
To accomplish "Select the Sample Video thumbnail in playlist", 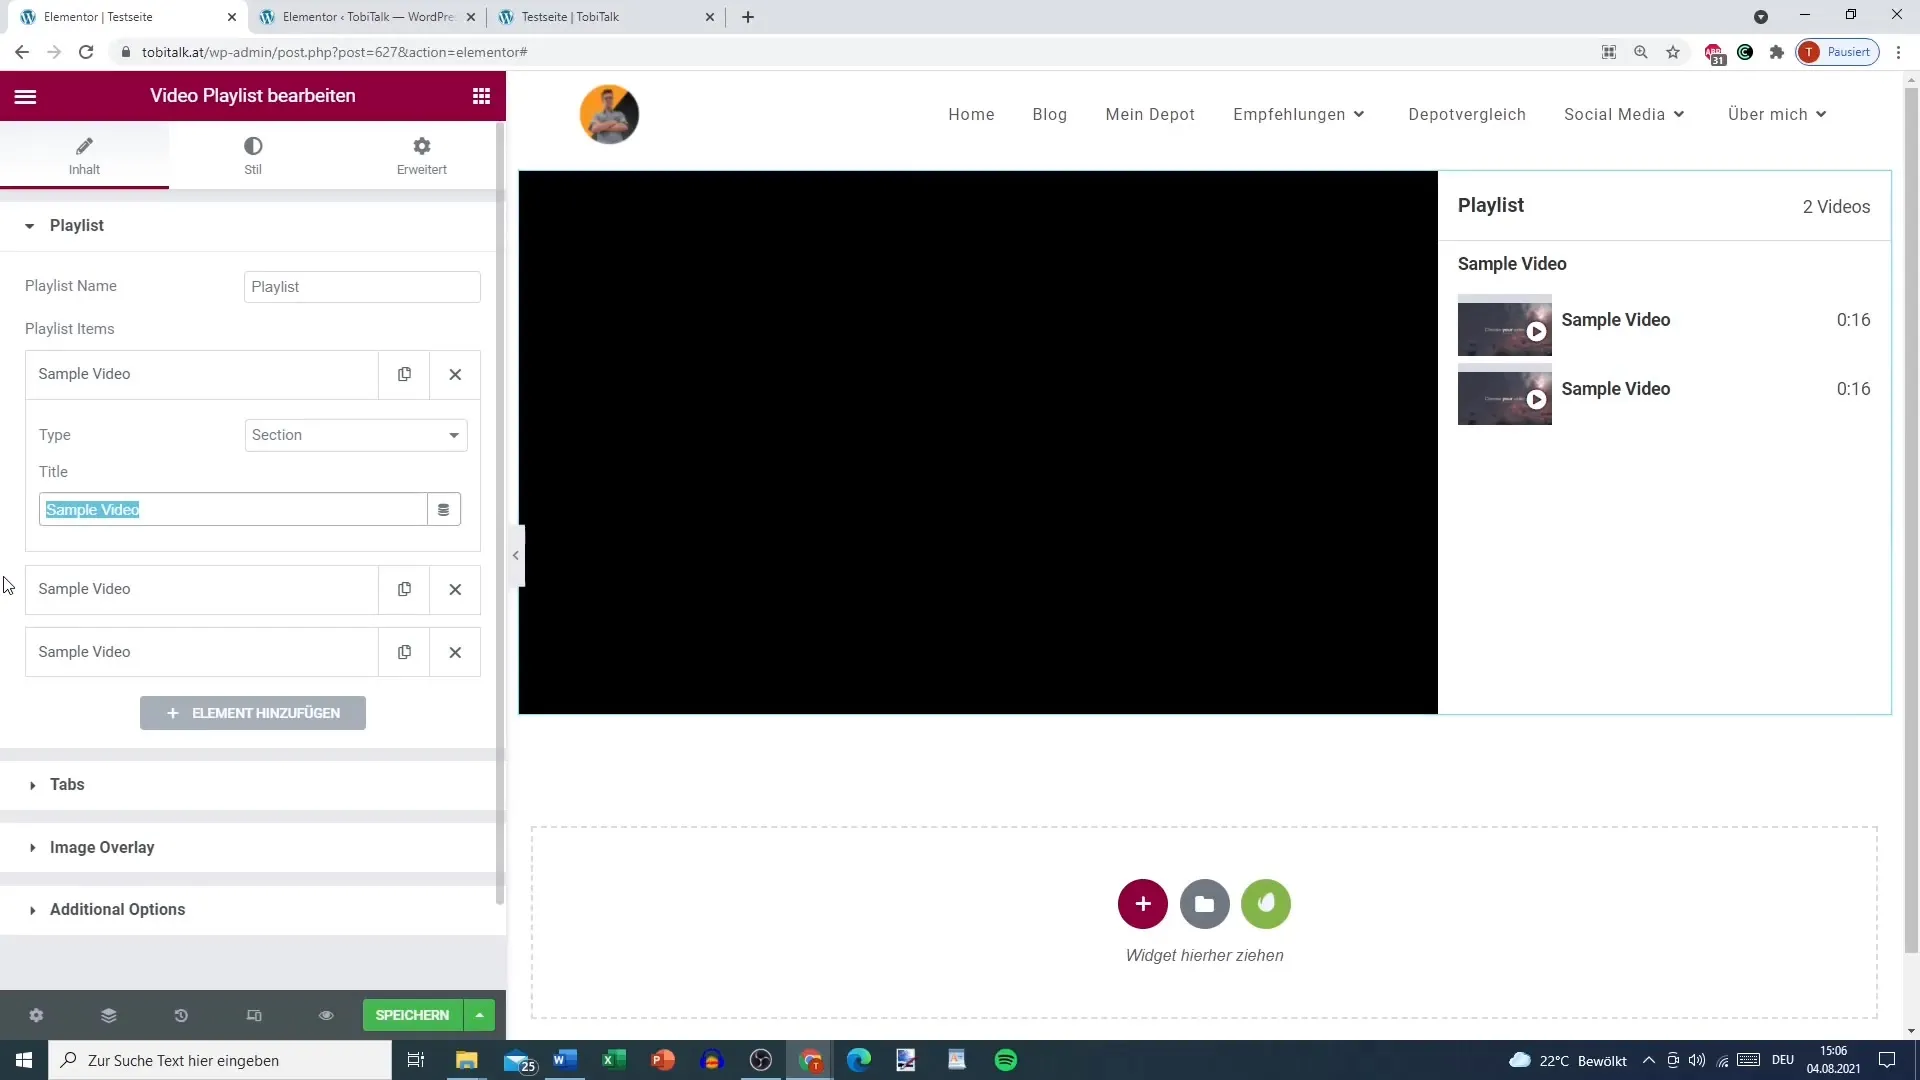I will tap(1505, 328).
